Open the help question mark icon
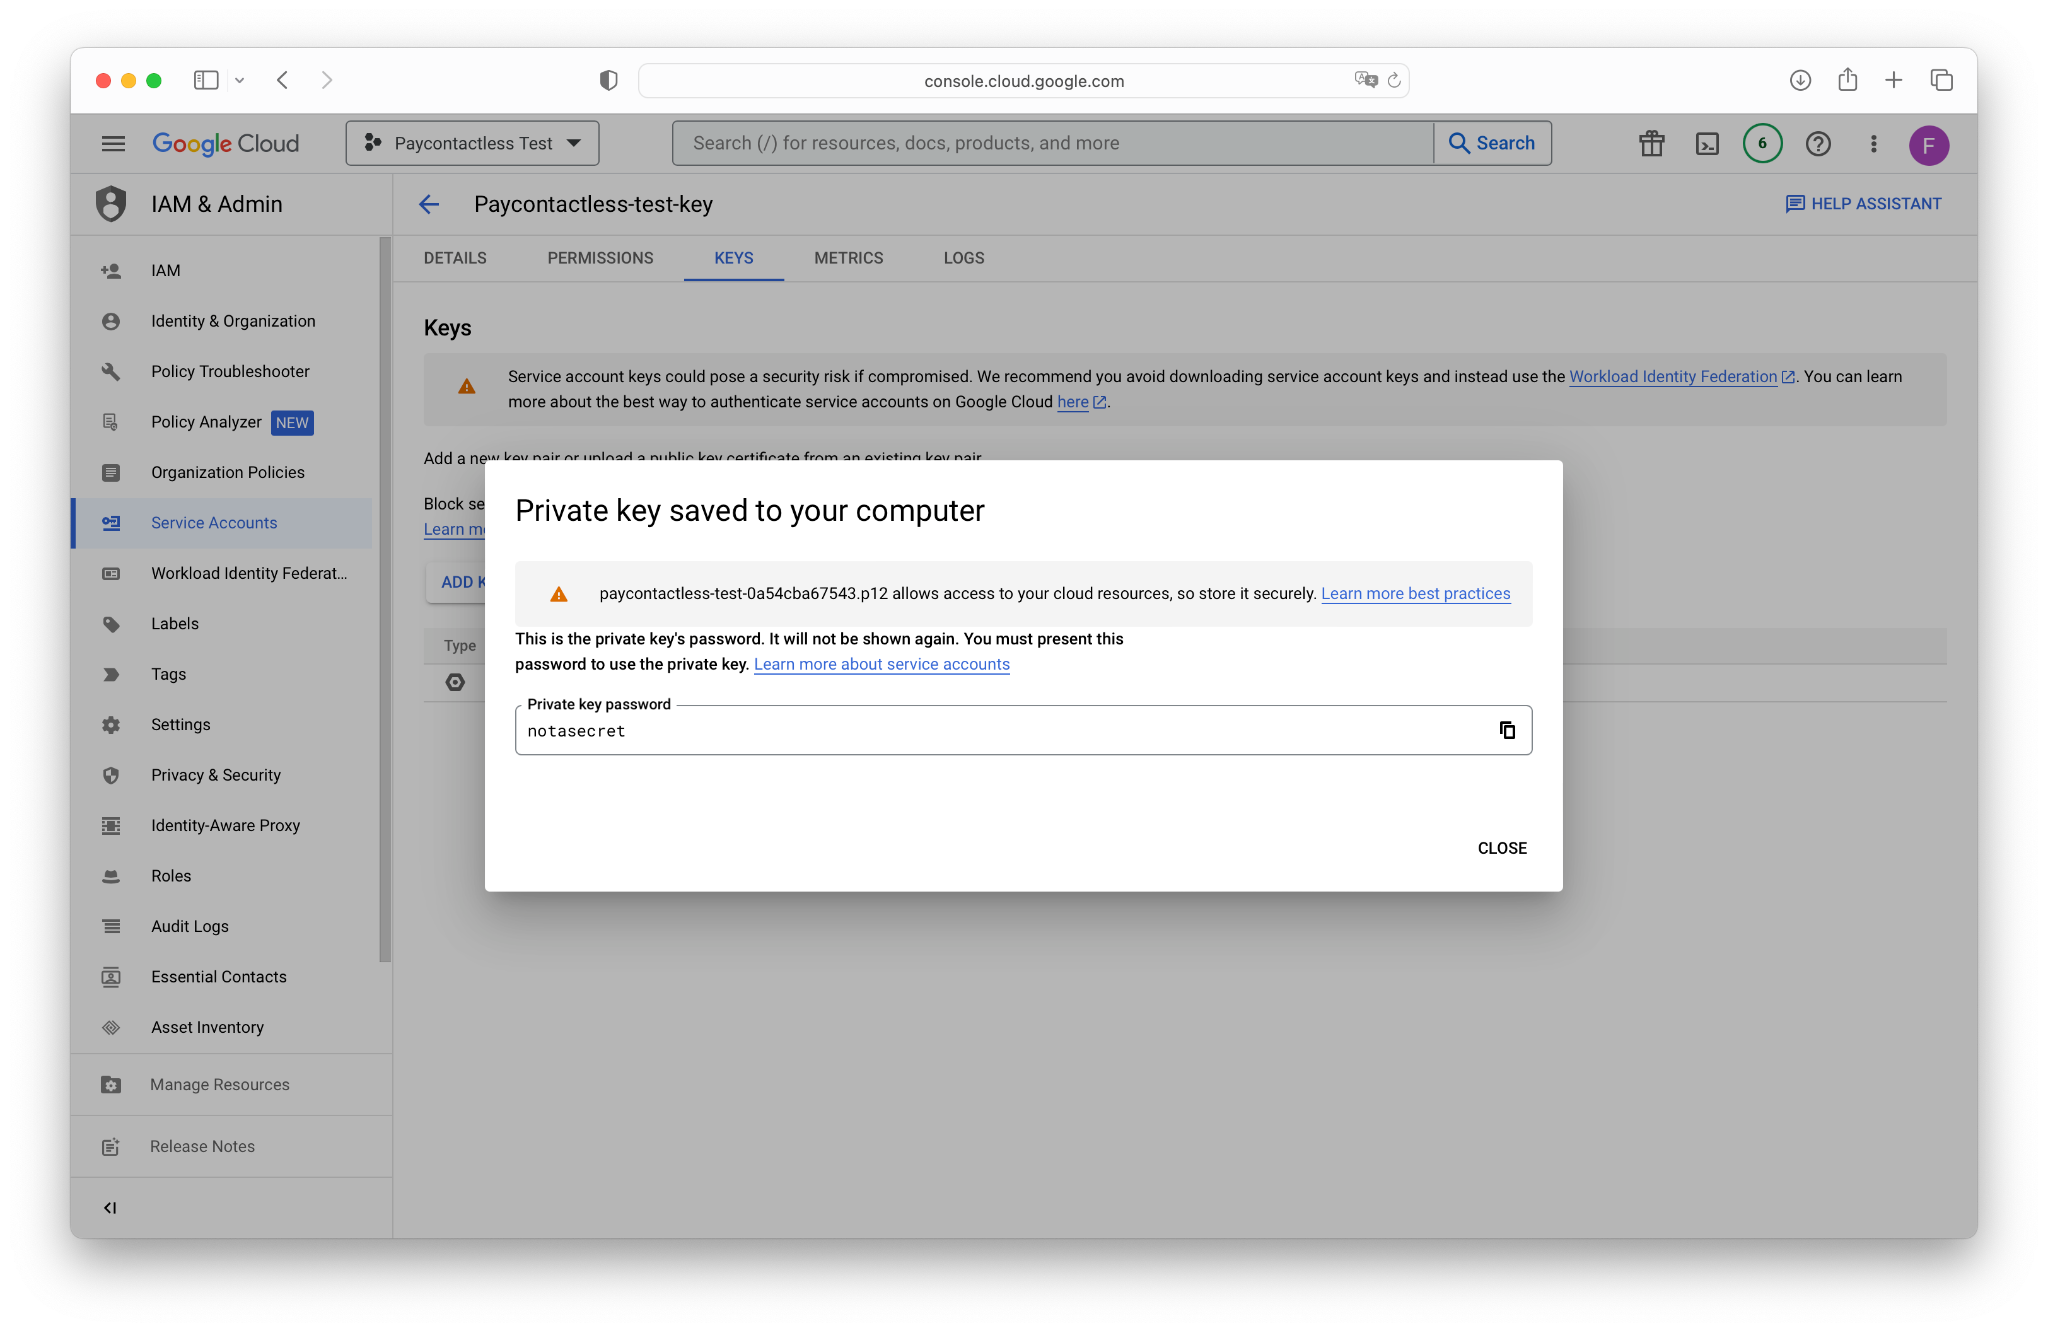This screenshot has width=2048, height=1332. pyautogui.click(x=1818, y=144)
